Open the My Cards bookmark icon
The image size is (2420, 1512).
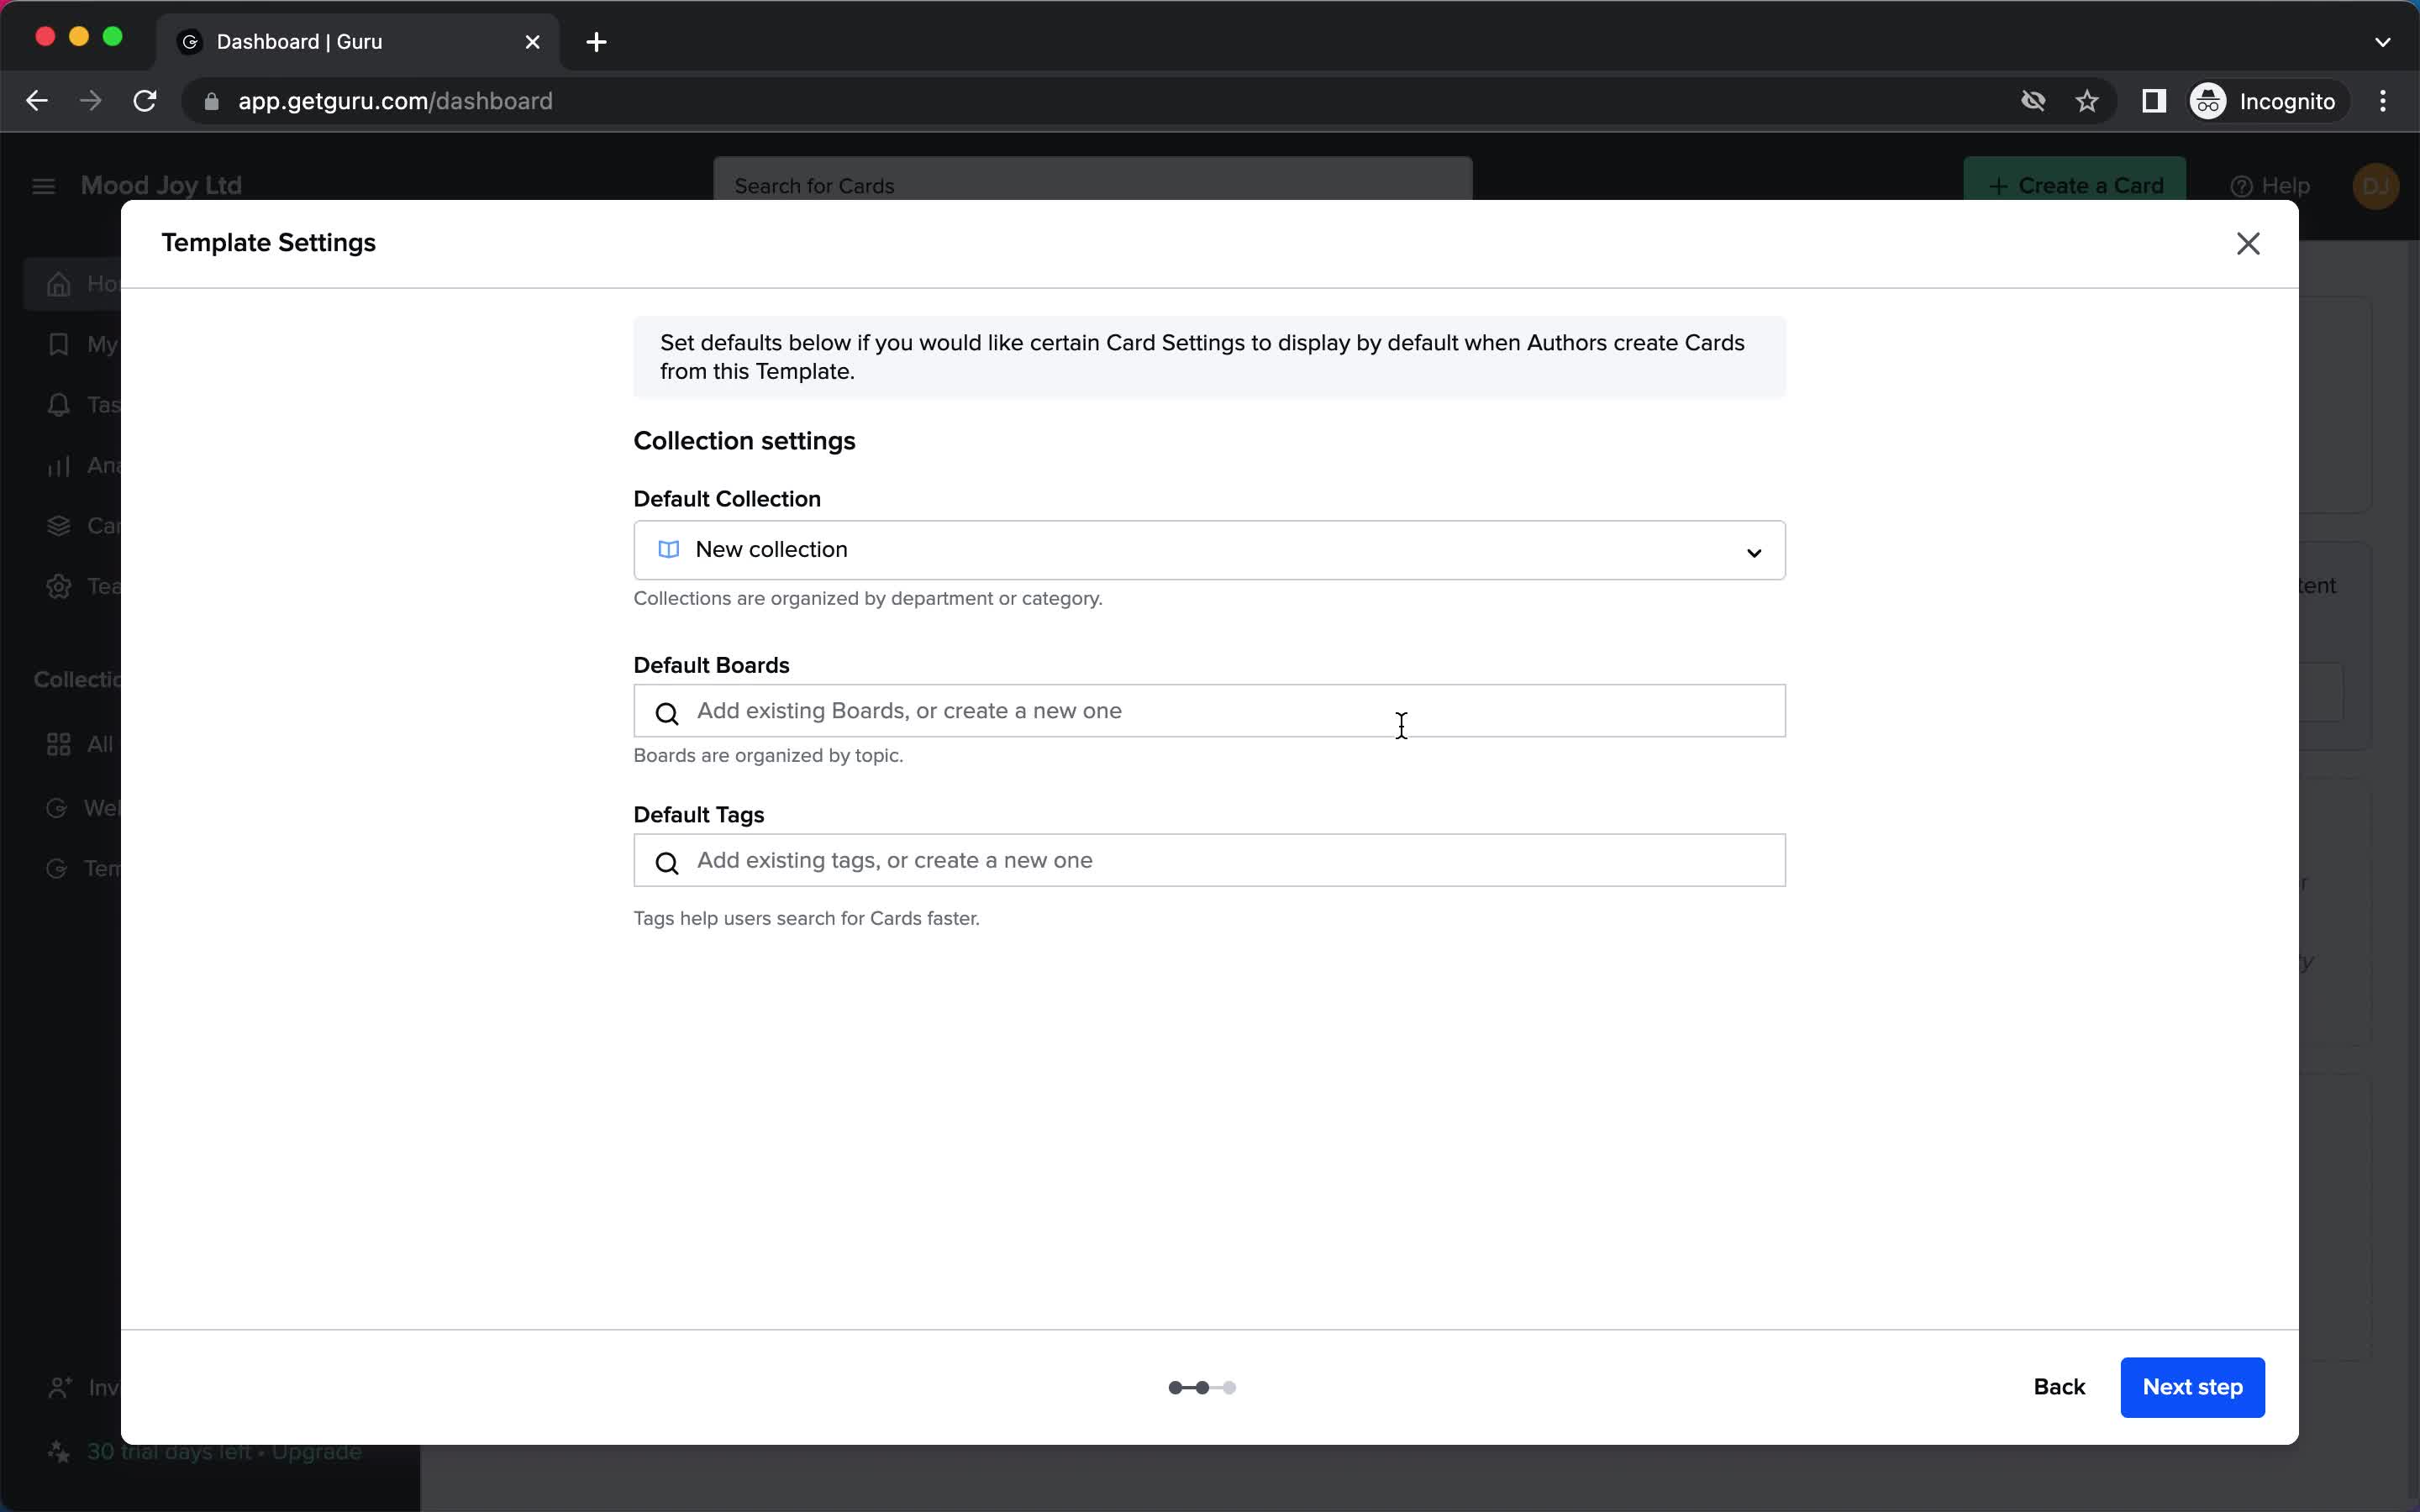(x=59, y=345)
